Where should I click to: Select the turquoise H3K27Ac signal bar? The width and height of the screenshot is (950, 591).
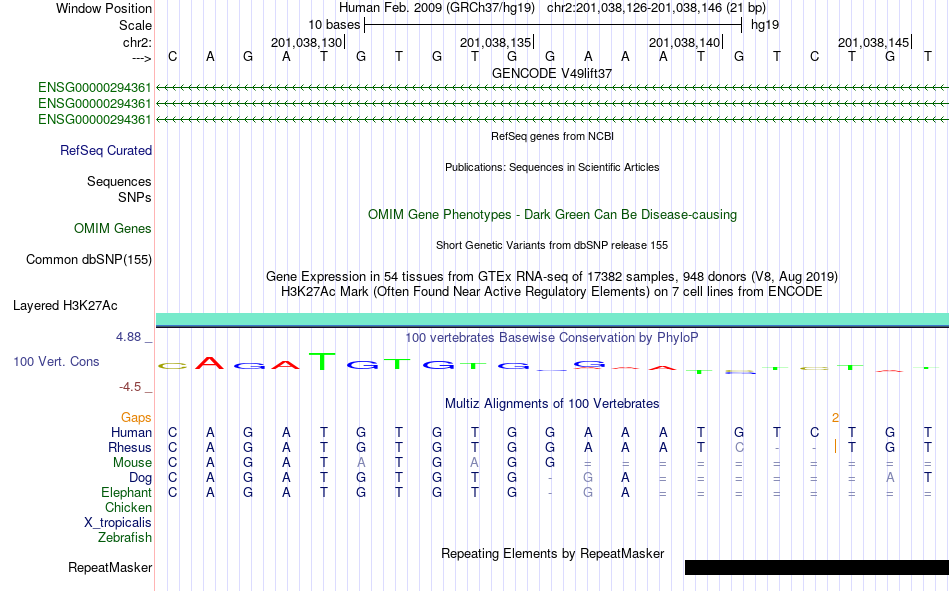[x=552, y=319]
